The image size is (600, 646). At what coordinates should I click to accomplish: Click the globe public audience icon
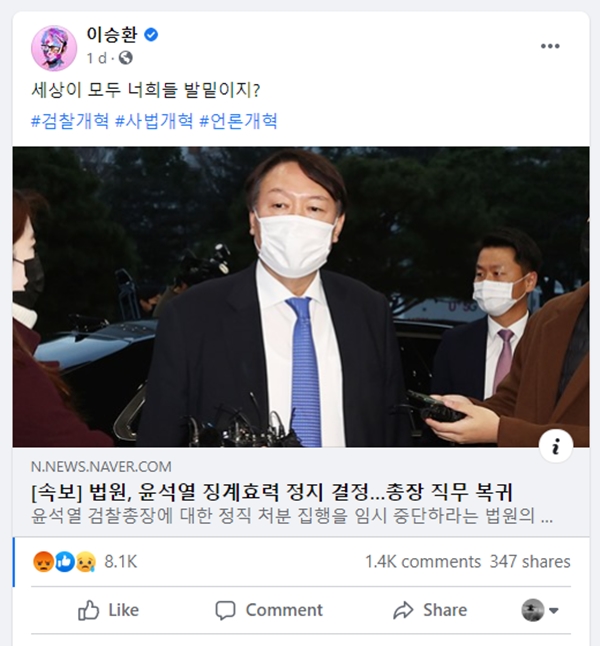pos(126,58)
